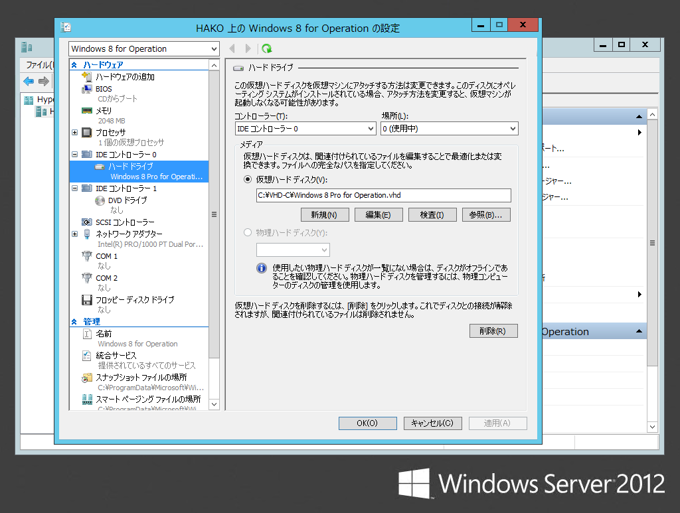Click the ネットワーク アダプター icon

pyautogui.click(x=87, y=234)
